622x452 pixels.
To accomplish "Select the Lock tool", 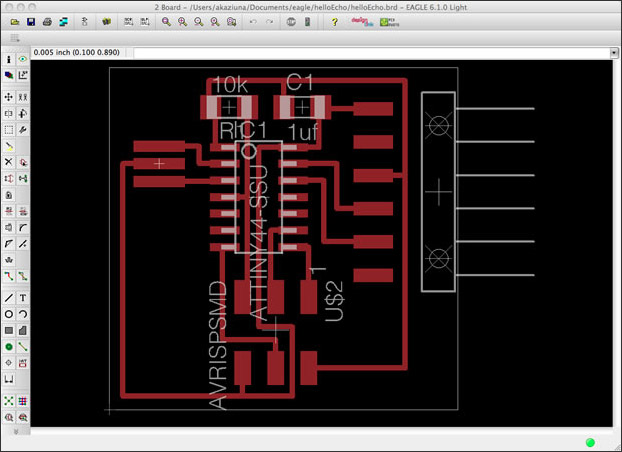I will (9, 195).
